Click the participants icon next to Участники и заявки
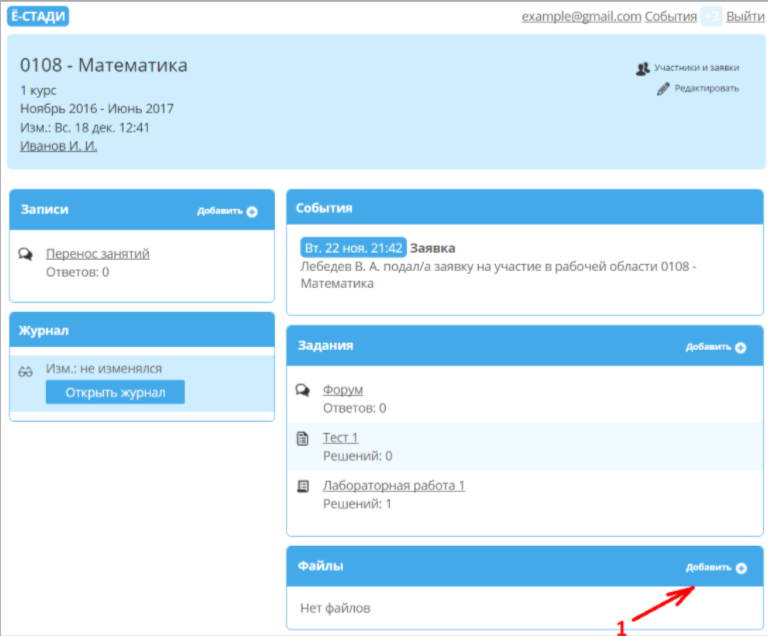The image size is (768, 636). [x=643, y=69]
